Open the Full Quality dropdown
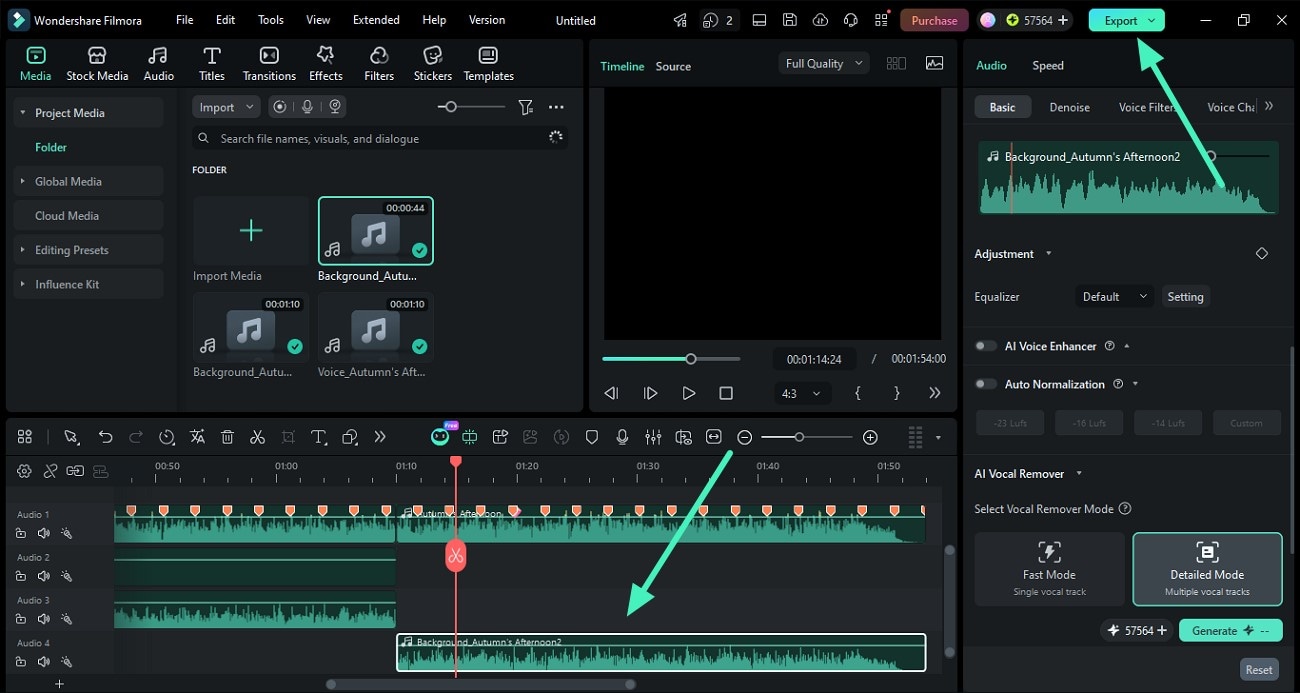 (x=824, y=63)
